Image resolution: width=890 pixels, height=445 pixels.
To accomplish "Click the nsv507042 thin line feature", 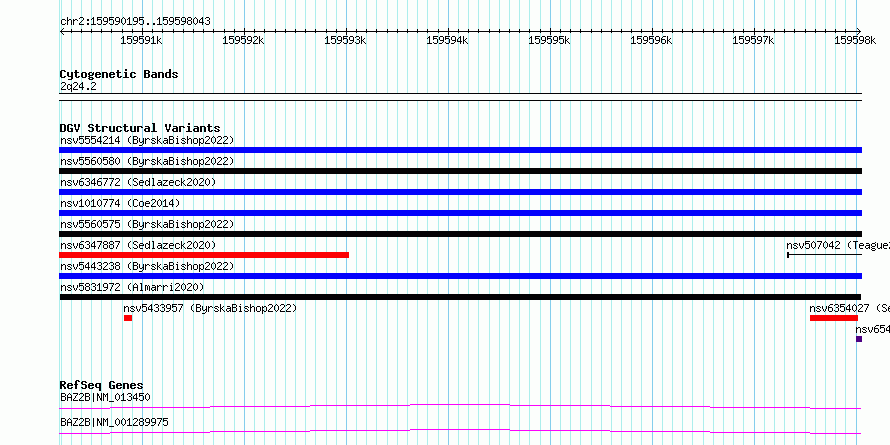I will (825, 255).
